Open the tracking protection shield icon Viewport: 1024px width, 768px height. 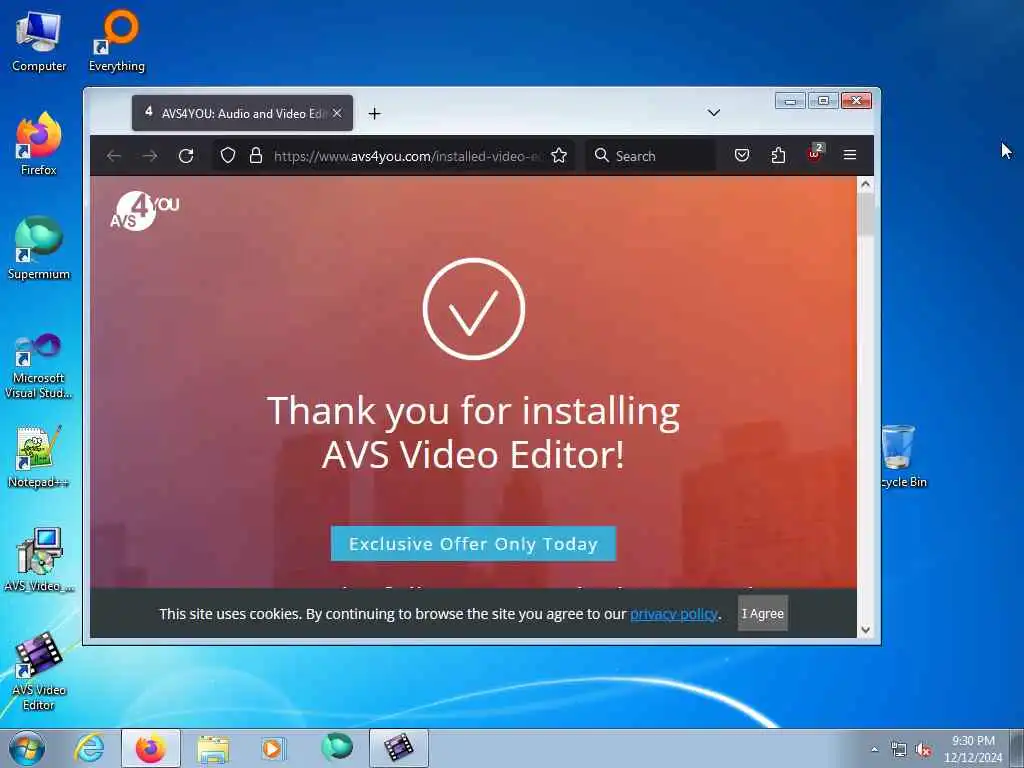coord(227,155)
